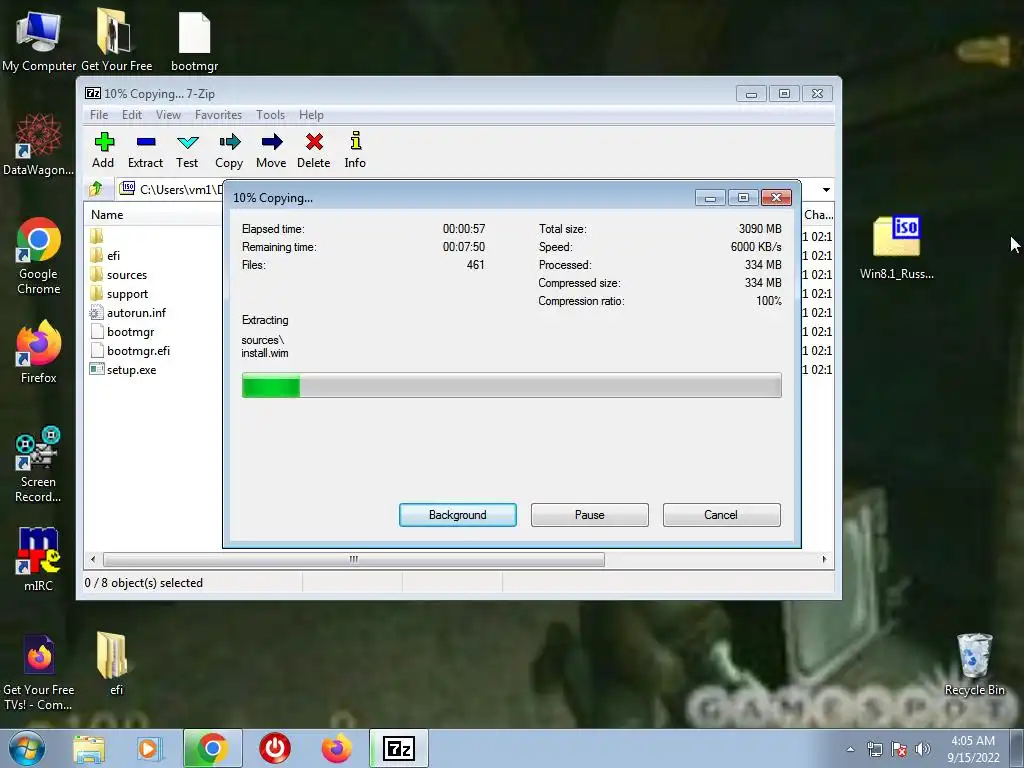This screenshot has height=768, width=1024.
Task: Open the Favorites menu
Action: click(218, 115)
